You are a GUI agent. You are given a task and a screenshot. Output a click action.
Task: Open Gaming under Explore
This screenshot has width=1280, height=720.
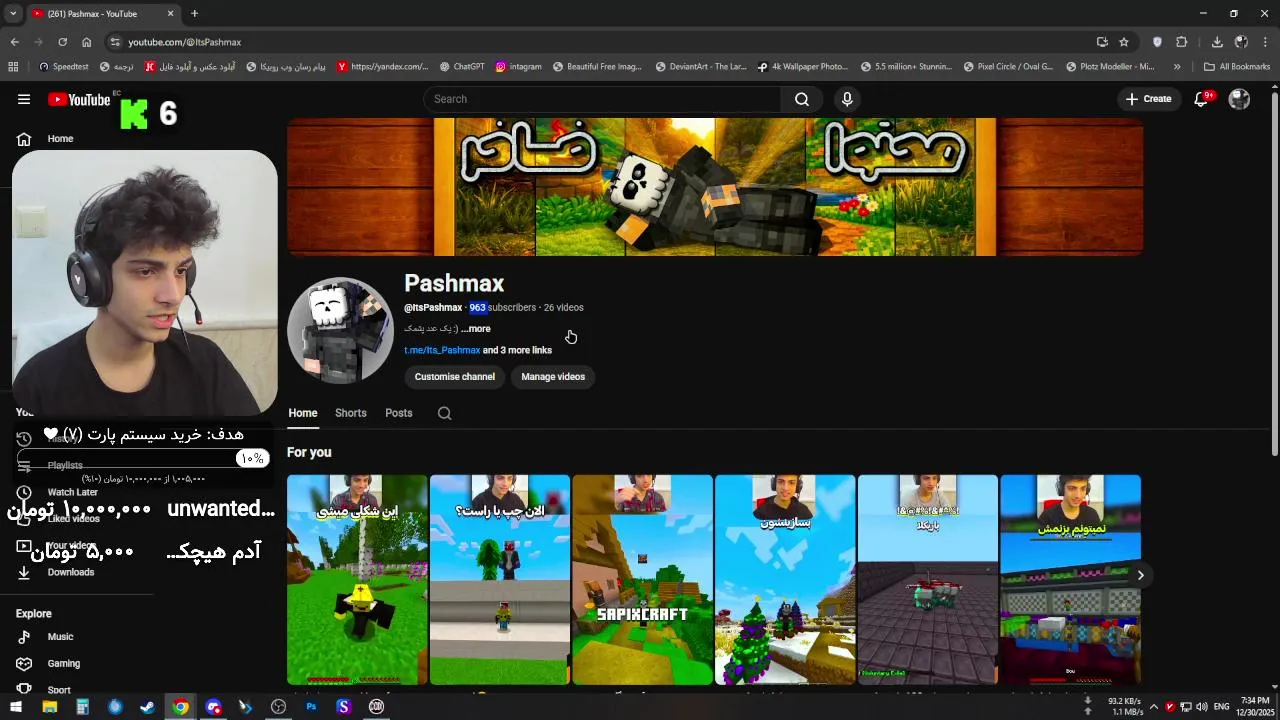(63, 664)
